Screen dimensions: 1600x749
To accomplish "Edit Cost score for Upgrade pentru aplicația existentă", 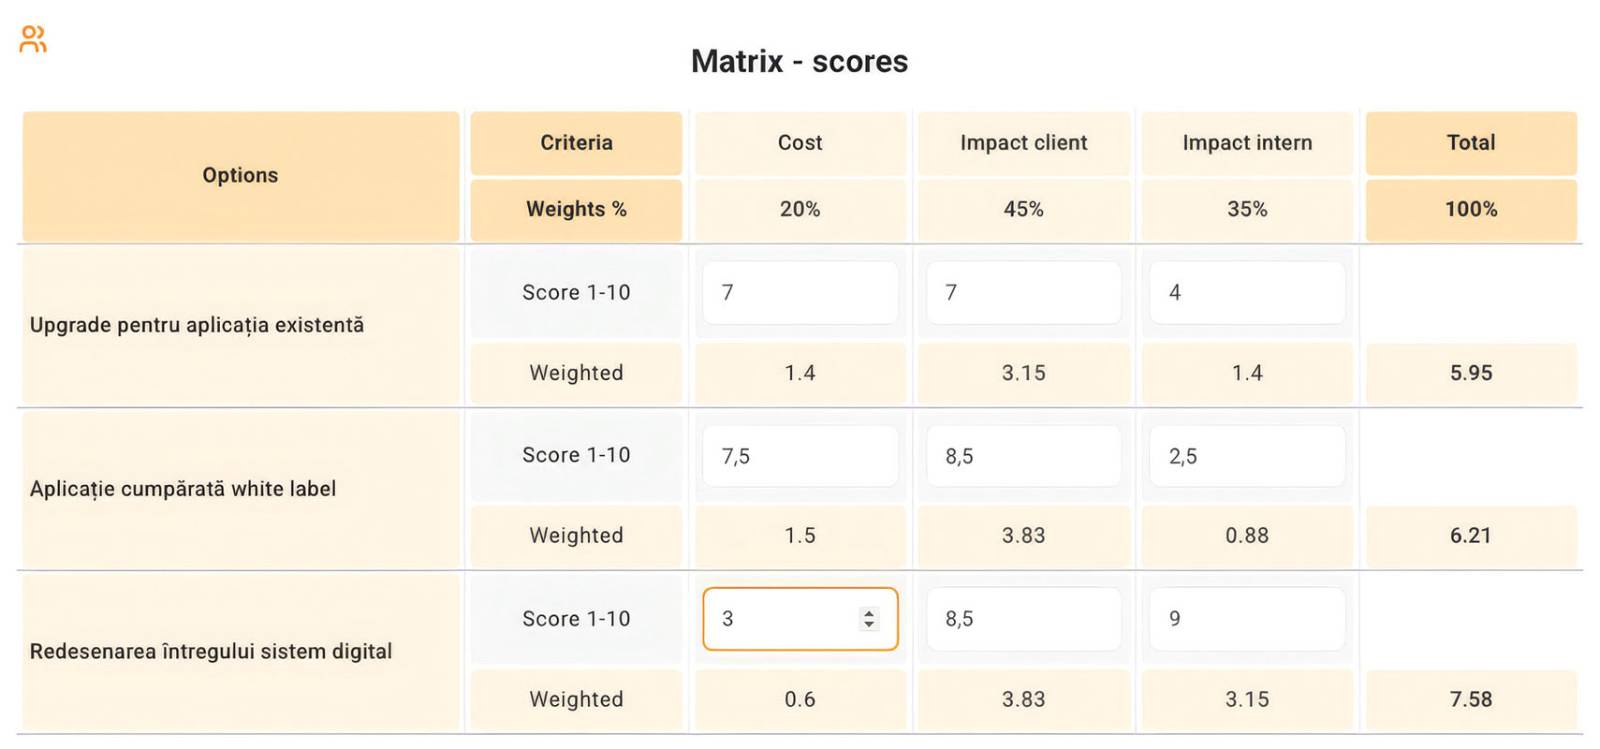I will coord(800,292).
